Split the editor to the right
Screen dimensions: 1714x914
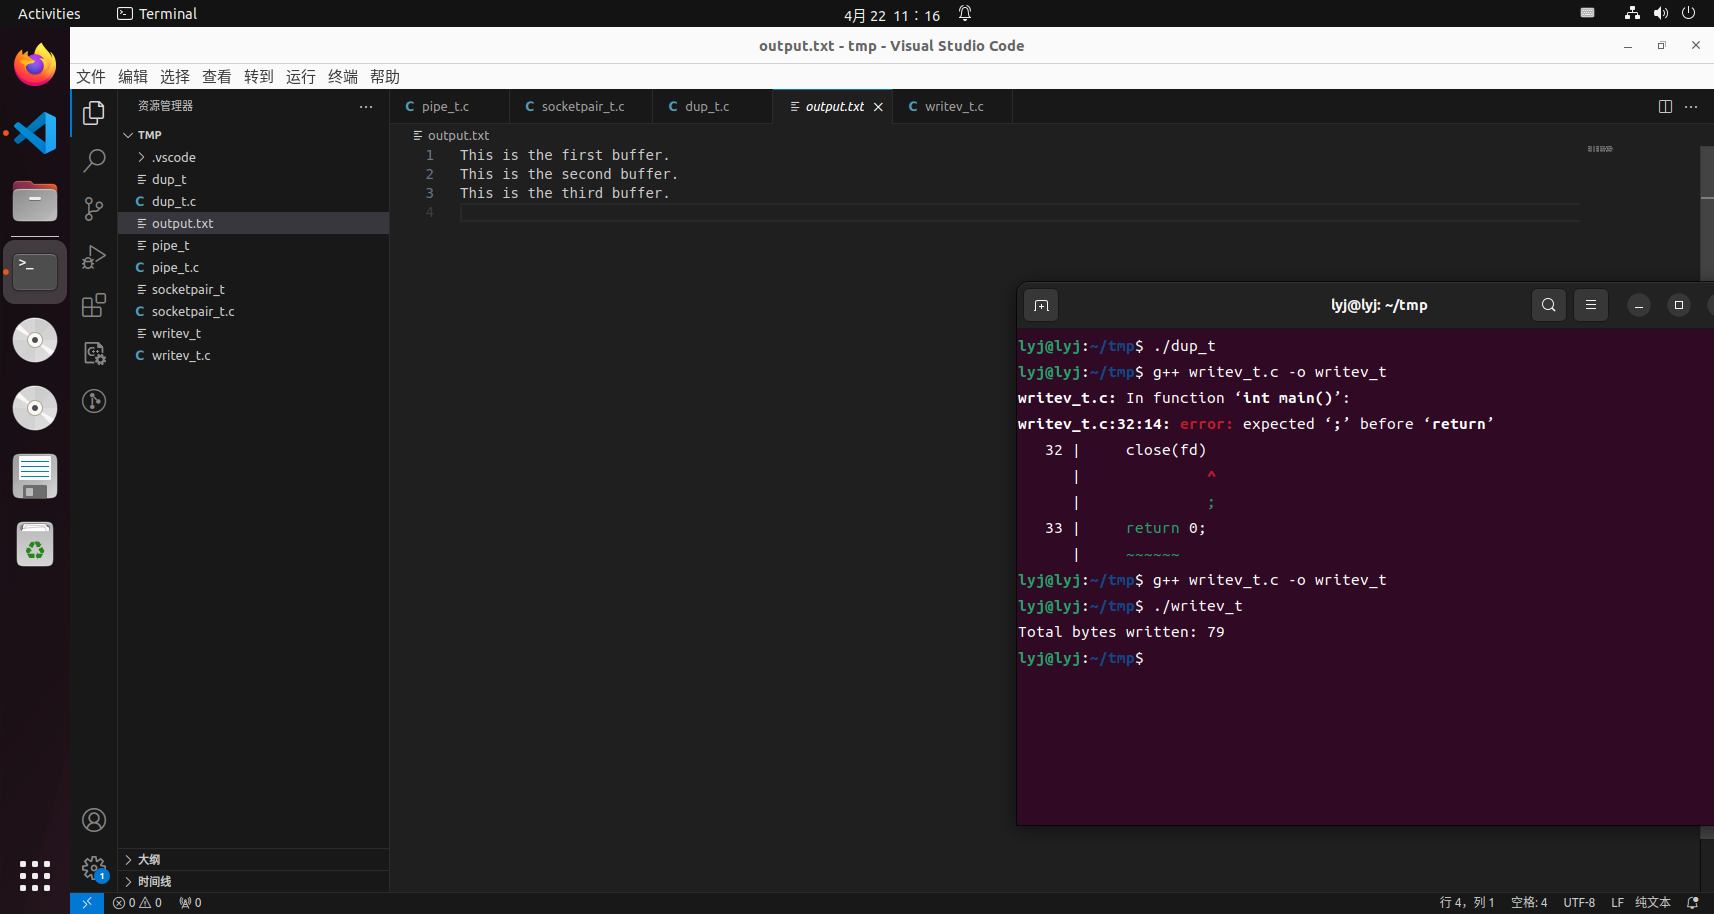click(1665, 106)
